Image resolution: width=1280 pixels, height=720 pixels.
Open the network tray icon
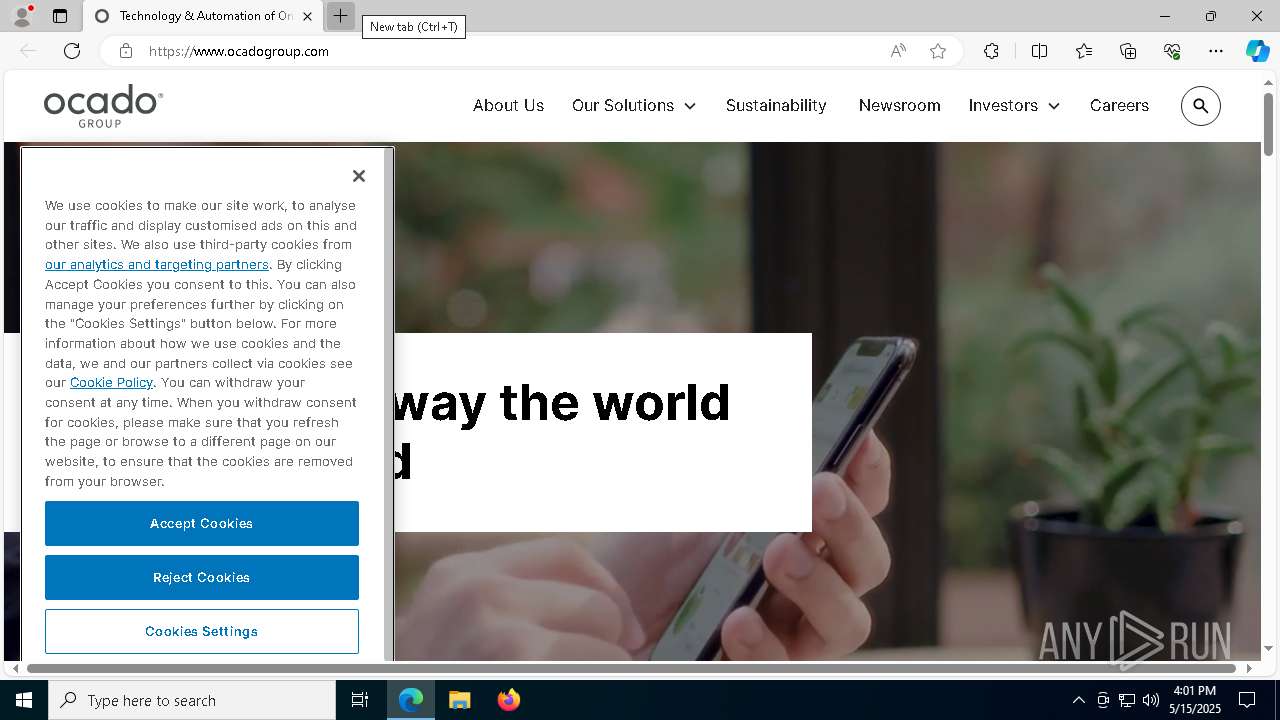coord(1127,700)
